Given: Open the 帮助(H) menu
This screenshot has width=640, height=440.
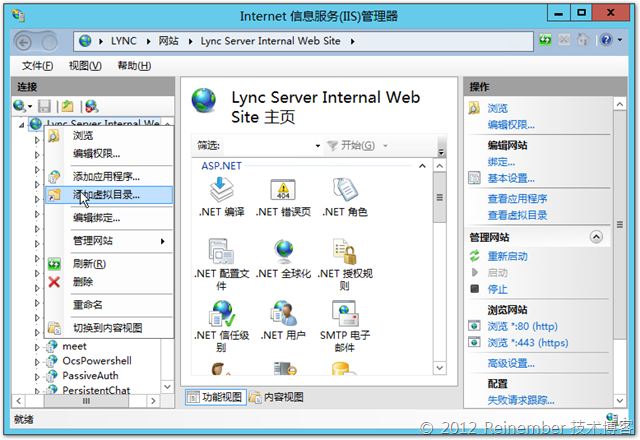Looking at the screenshot, I should click(x=134, y=66).
